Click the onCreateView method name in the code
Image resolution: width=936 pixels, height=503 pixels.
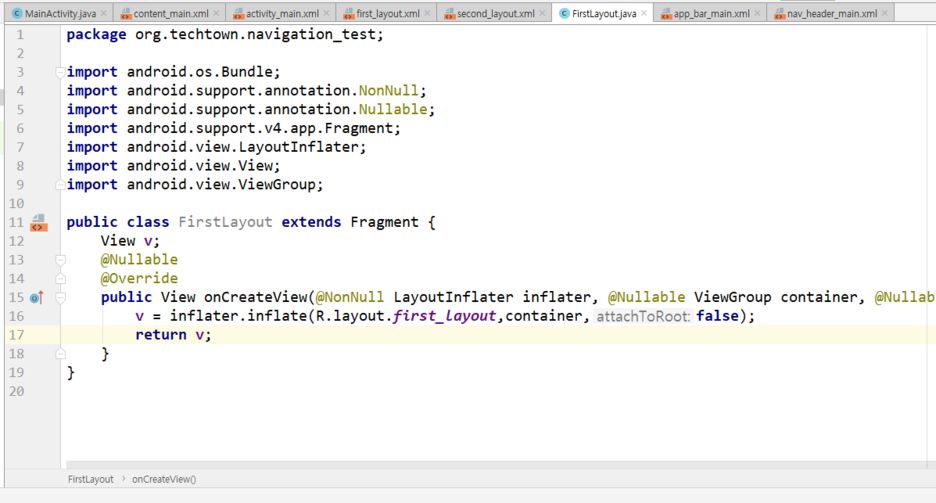[x=255, y=297]
